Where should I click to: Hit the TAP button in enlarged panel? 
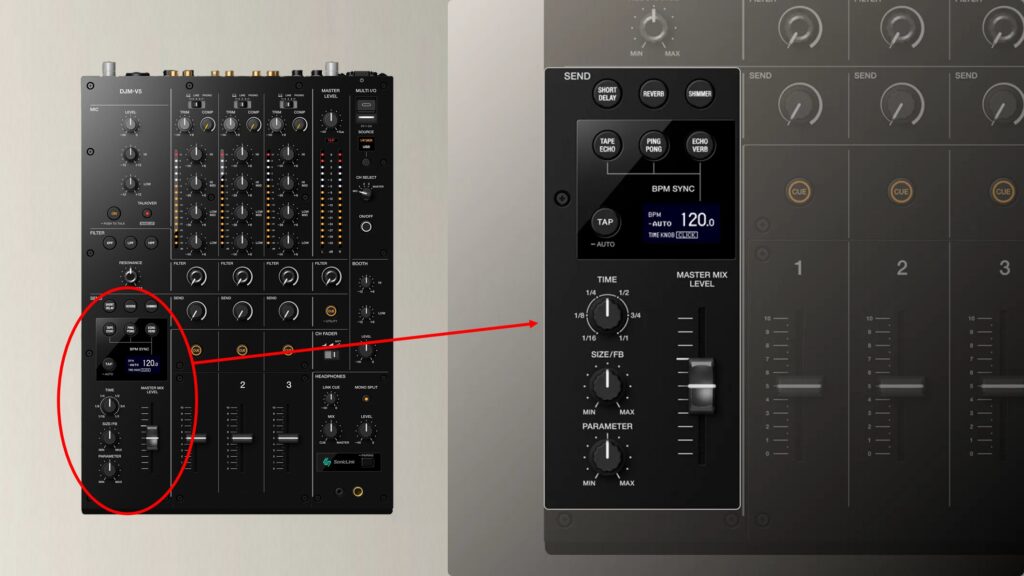point(605,222)
